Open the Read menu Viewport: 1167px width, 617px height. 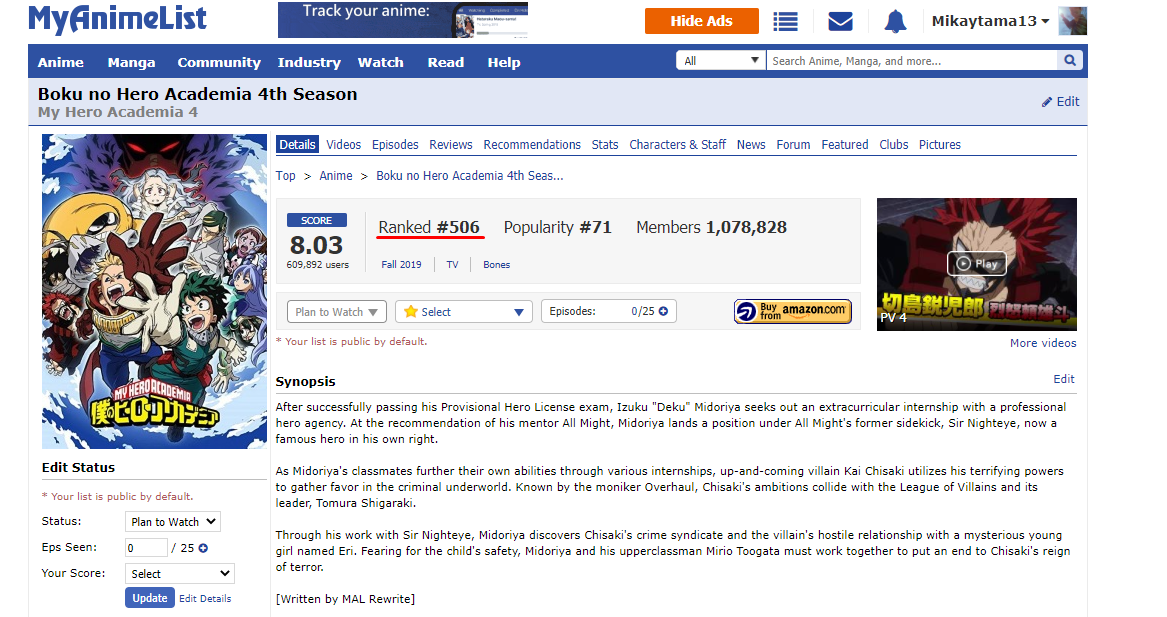446,63
